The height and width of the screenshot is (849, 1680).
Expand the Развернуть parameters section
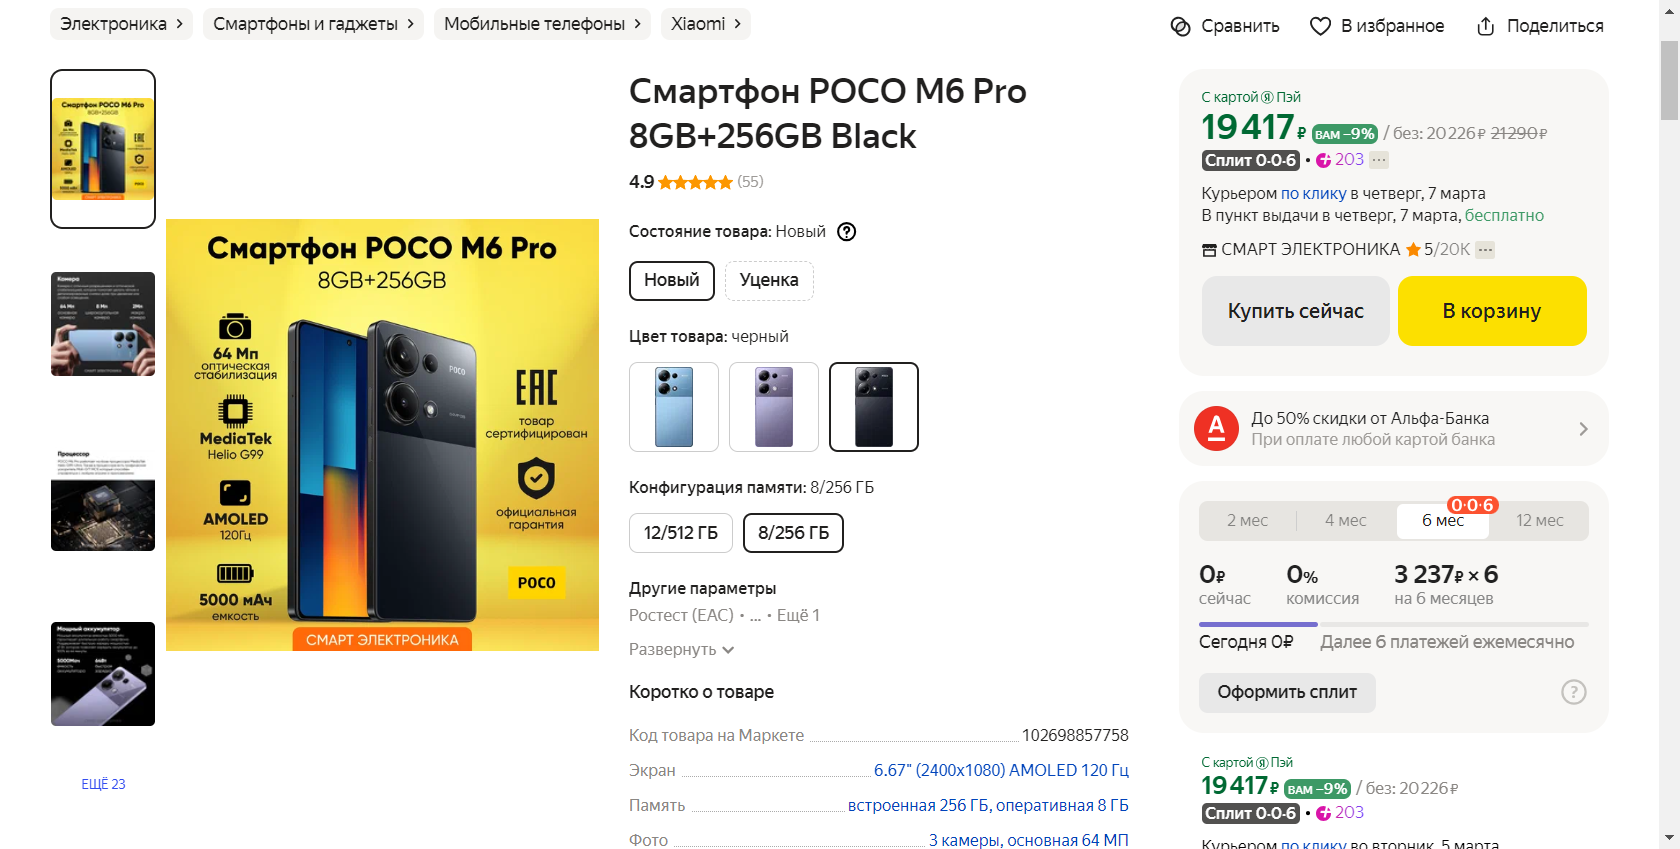click(681, 649)
